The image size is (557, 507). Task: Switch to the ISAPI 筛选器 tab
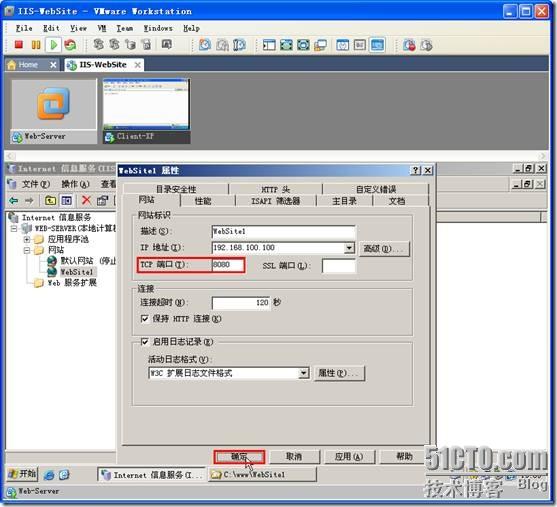coord(276,201)
